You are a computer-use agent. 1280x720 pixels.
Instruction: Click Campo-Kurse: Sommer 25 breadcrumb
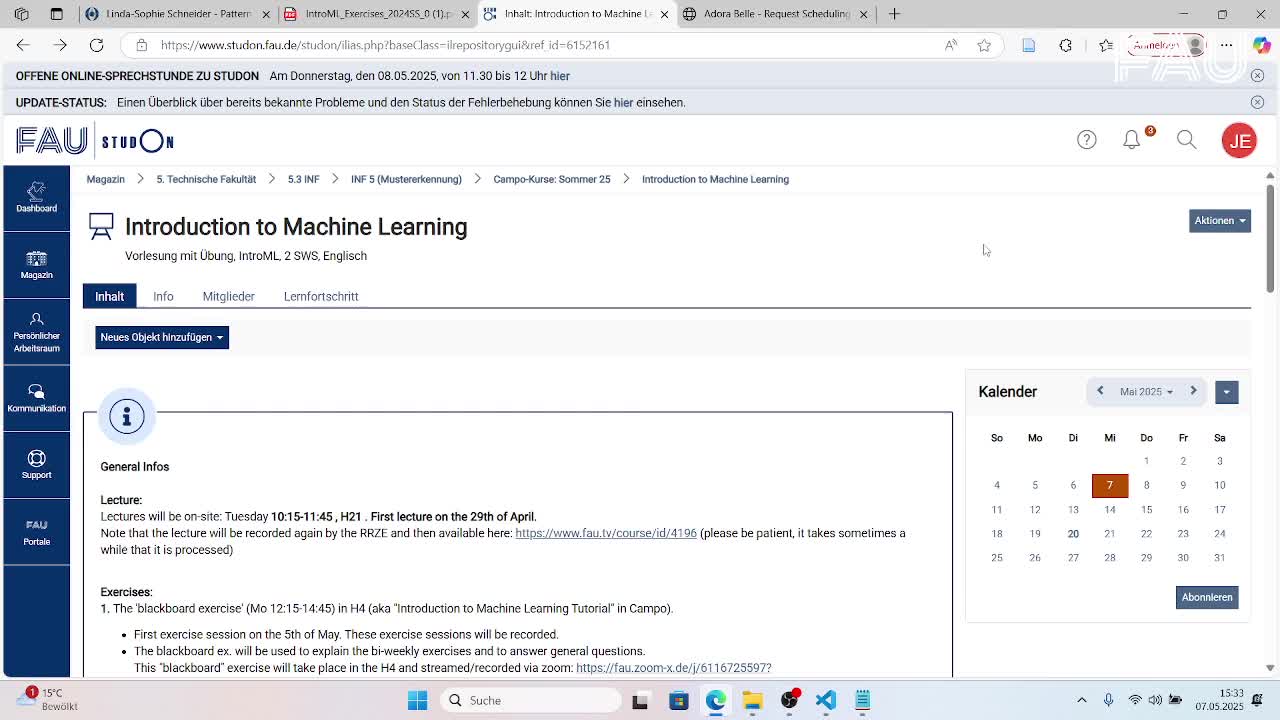551,179
